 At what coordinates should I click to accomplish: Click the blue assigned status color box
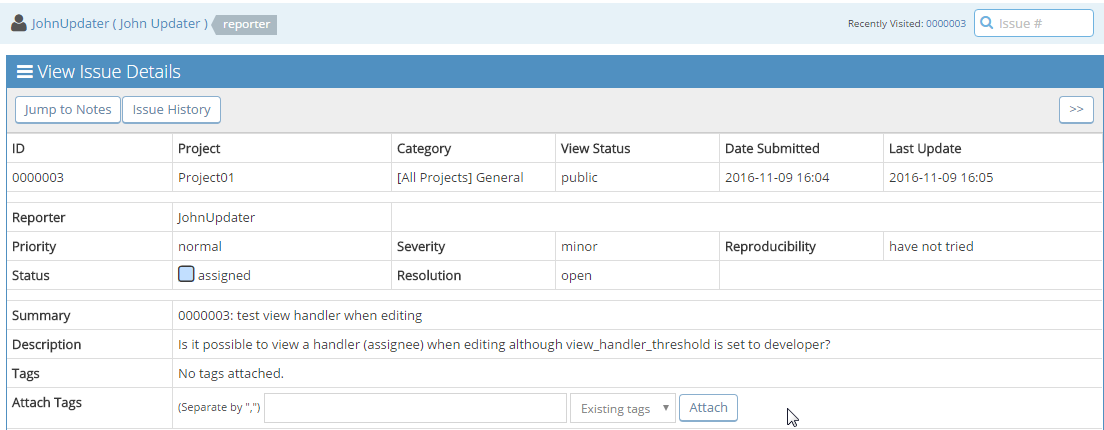186,274
